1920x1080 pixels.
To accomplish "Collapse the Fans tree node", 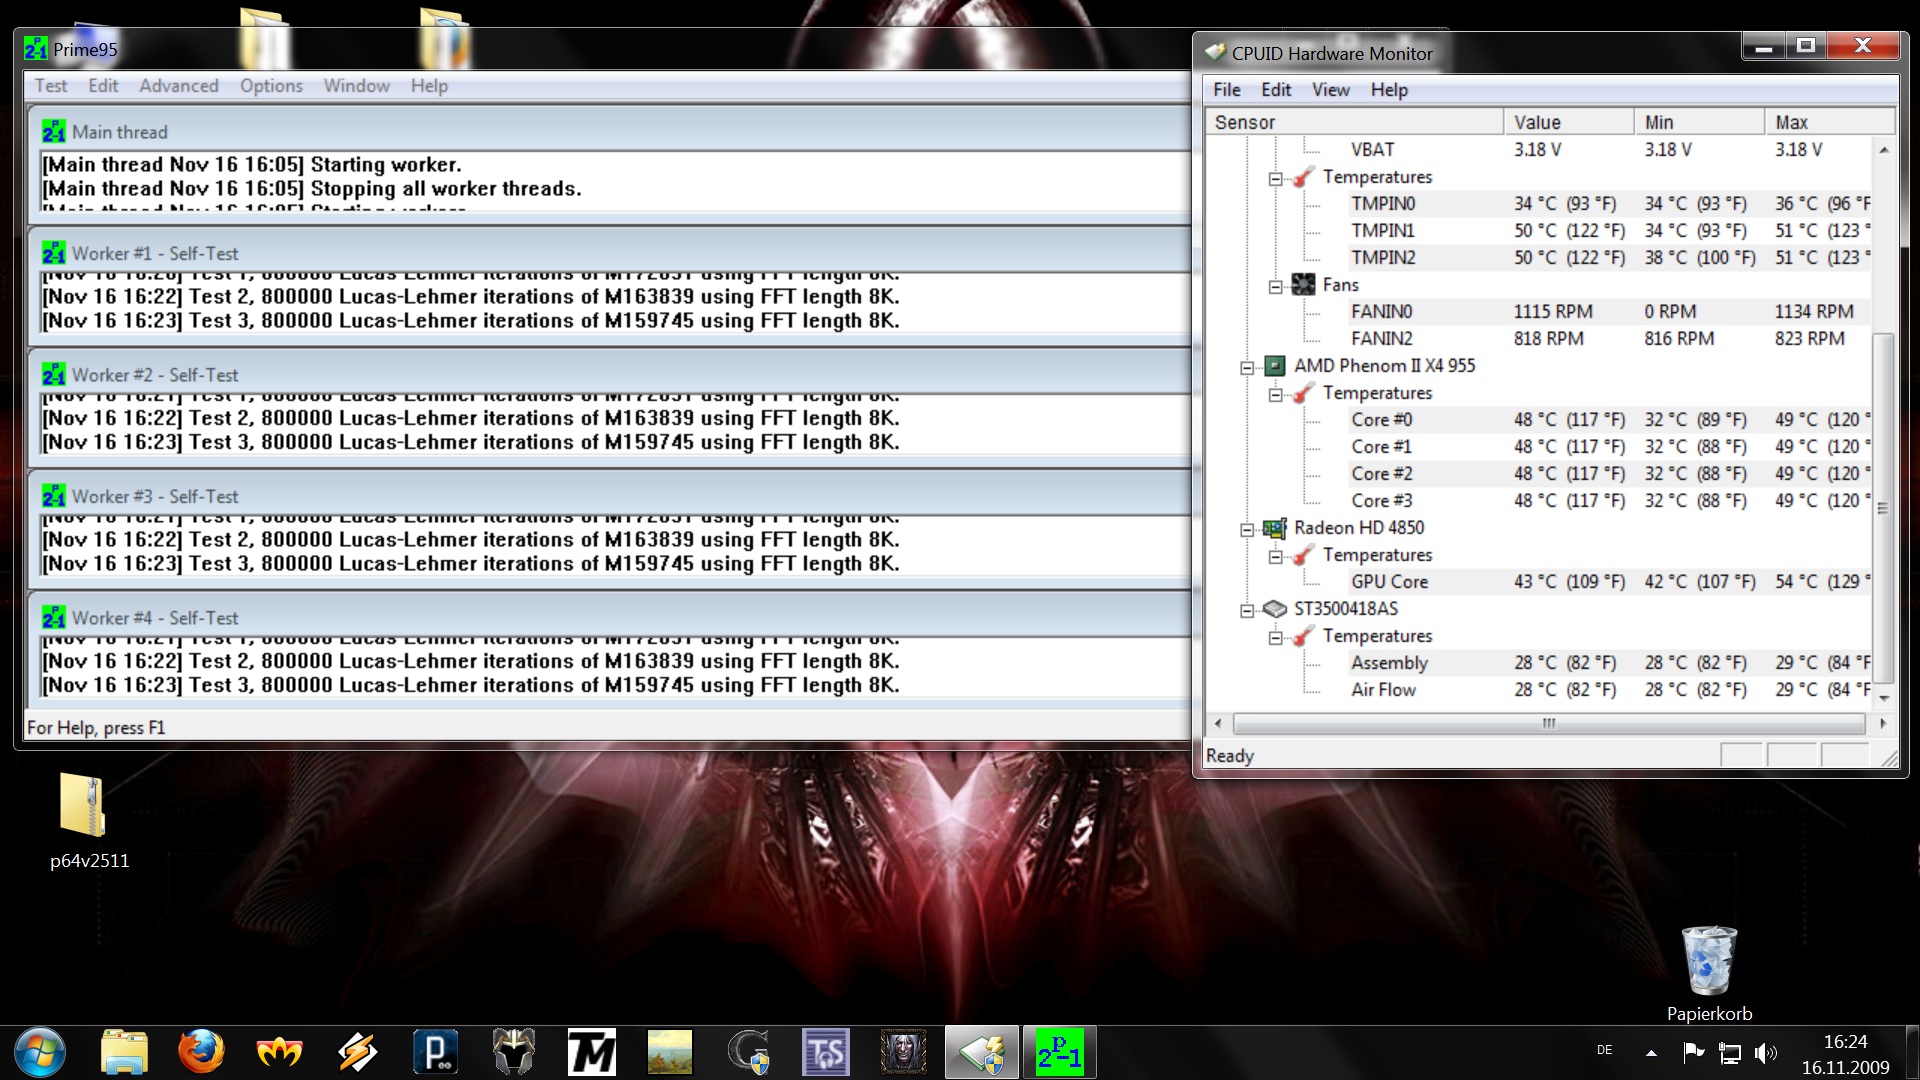I will click(x=1275, y=287).
